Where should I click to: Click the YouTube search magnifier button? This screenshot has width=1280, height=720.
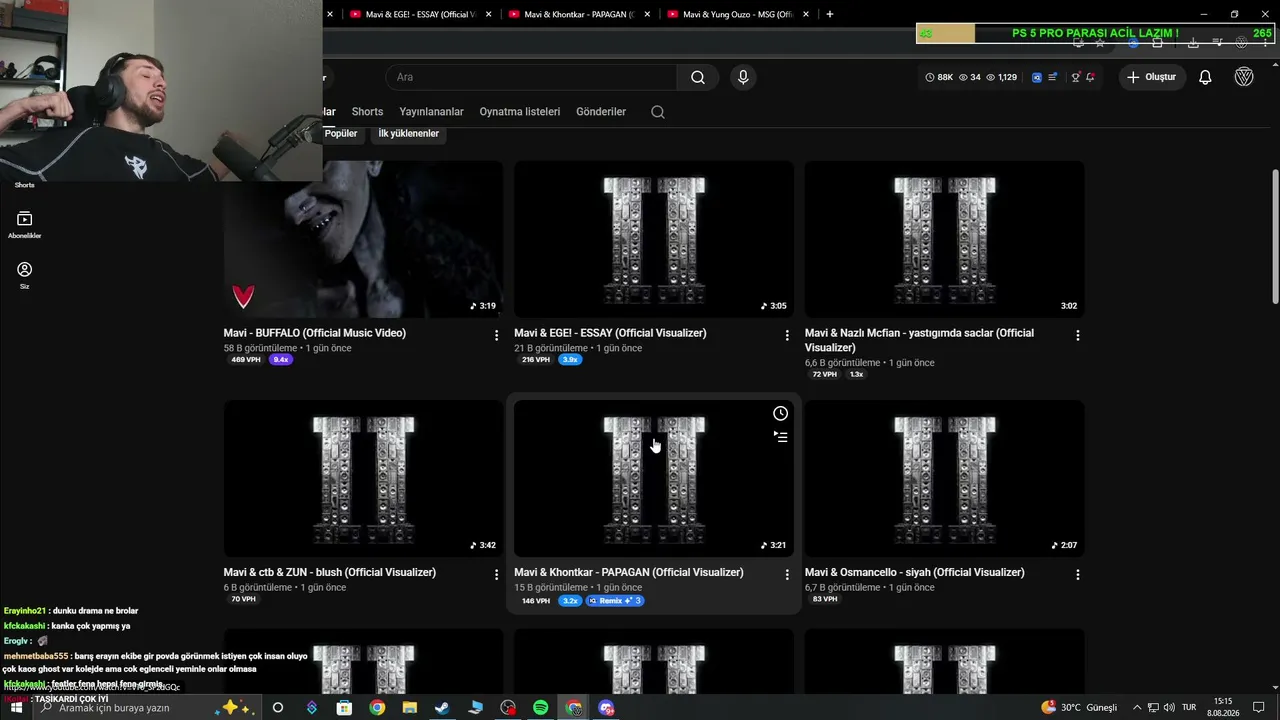[697, 77]
